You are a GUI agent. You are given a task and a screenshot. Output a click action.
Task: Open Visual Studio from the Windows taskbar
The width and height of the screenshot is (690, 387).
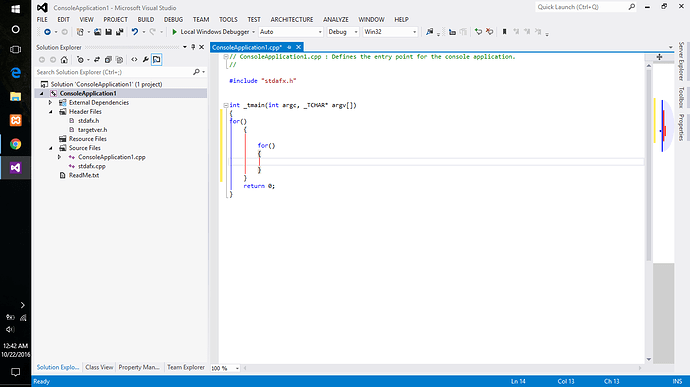[15, 168]
